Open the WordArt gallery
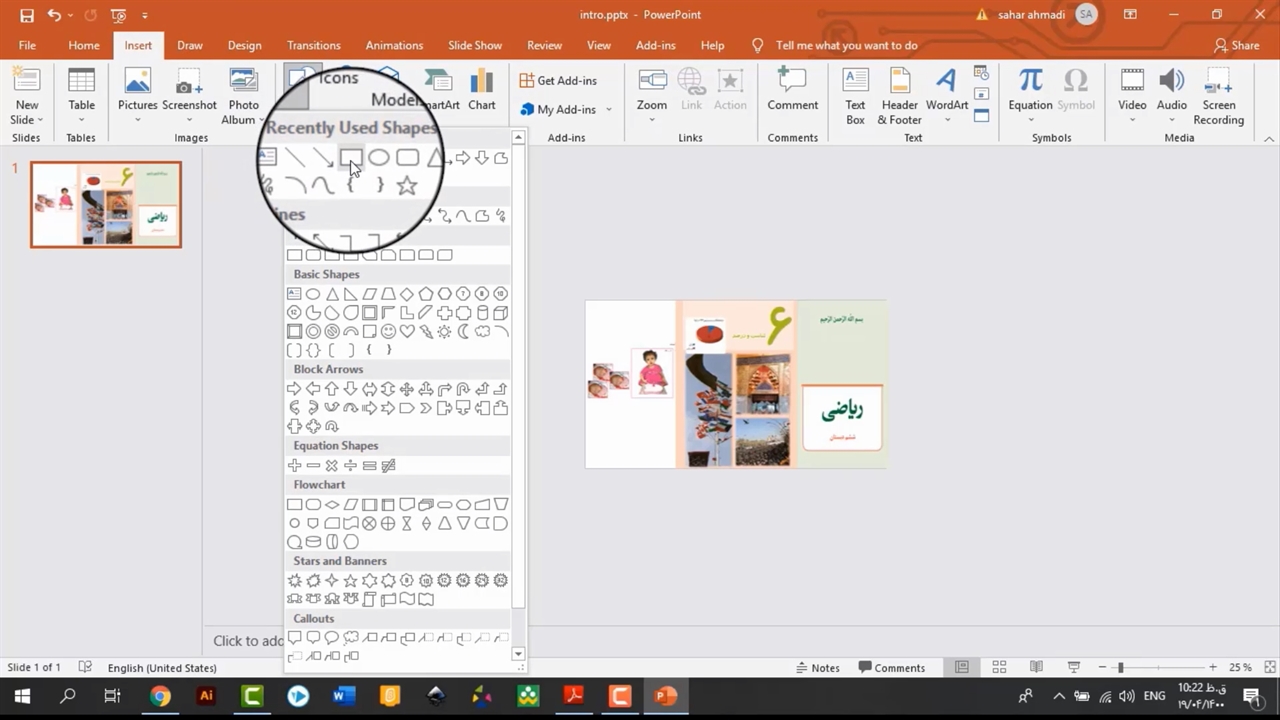This screenshot has height=720, width=1280. pos(946,91)
